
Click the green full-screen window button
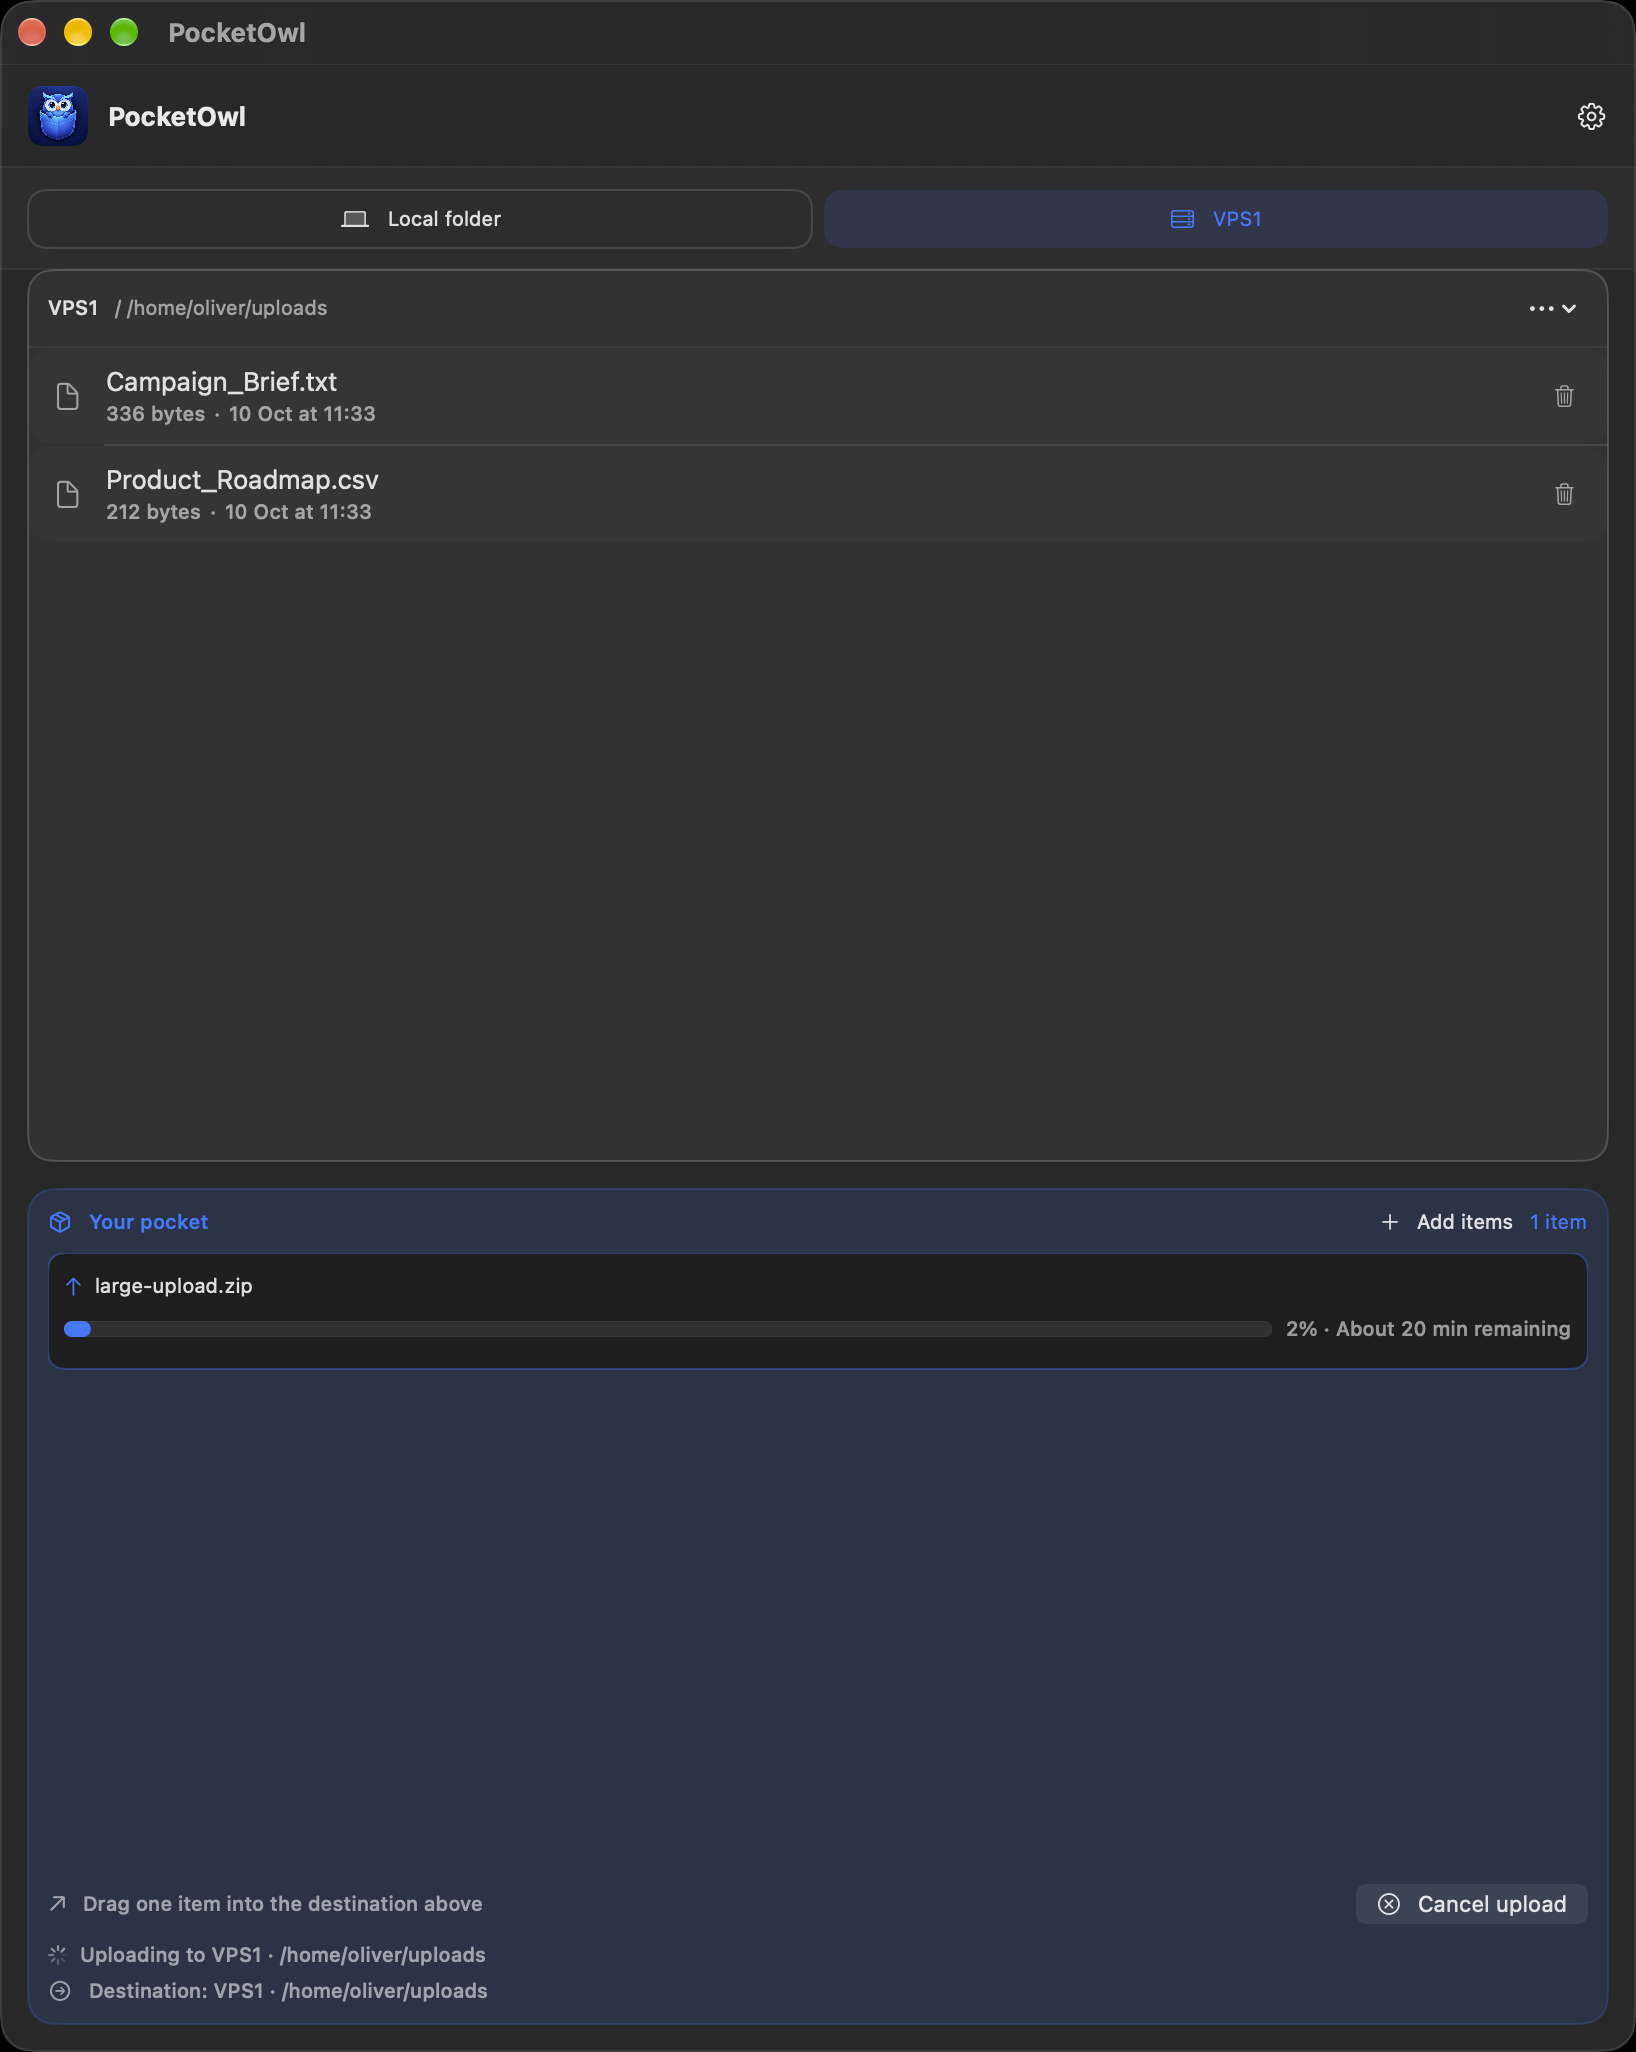(x=124, y=33)
